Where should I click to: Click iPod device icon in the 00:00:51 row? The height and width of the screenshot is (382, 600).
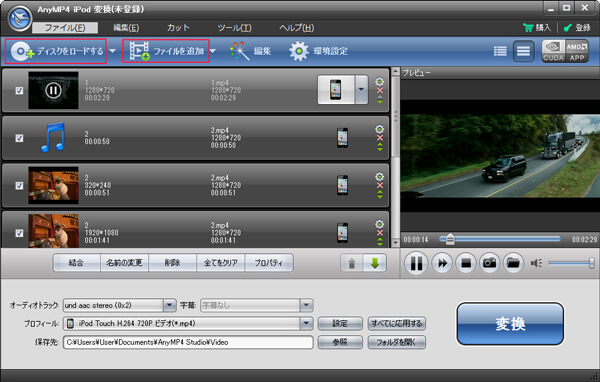point(342,185)
